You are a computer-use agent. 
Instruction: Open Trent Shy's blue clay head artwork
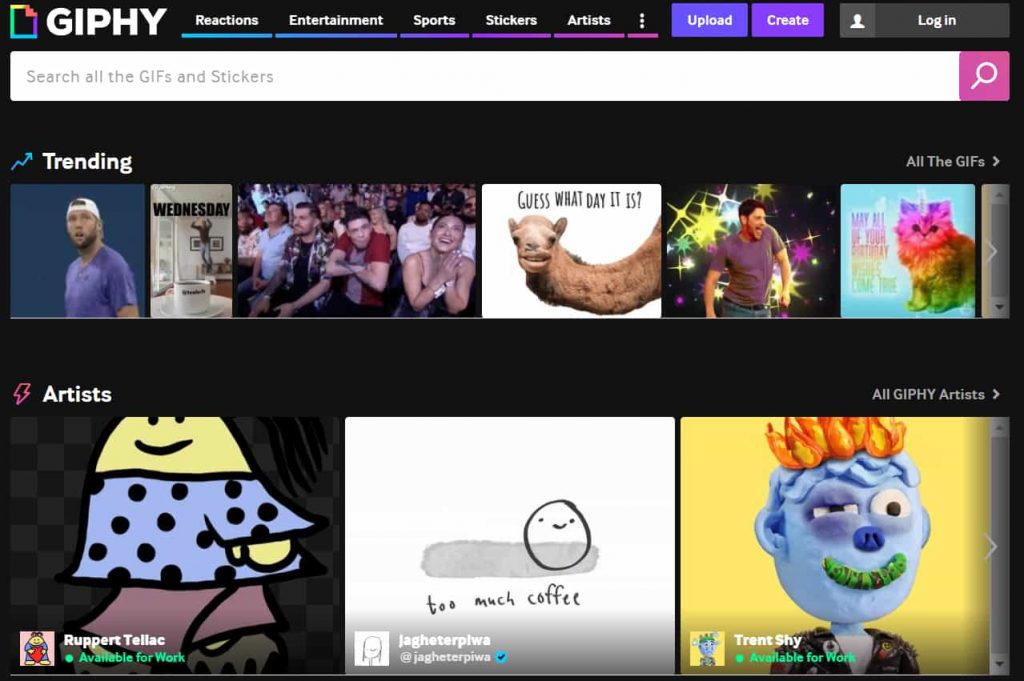click(x=836, y=545)
